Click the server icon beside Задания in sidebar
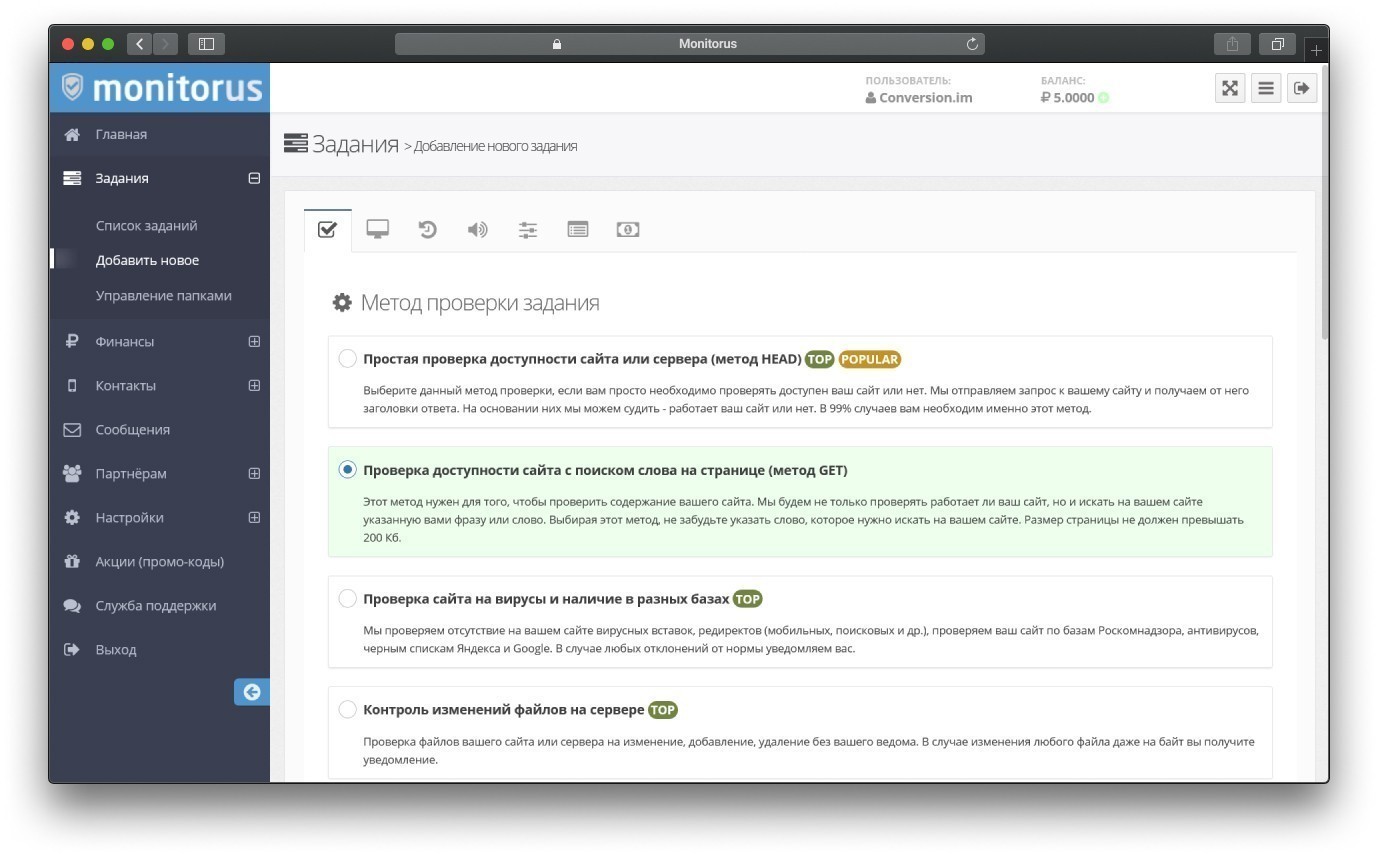 [72, 178]
